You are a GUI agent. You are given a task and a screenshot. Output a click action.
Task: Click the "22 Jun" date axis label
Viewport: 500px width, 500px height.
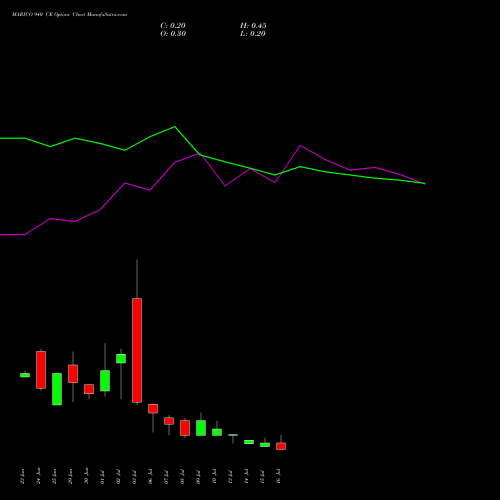coord(23,476)
